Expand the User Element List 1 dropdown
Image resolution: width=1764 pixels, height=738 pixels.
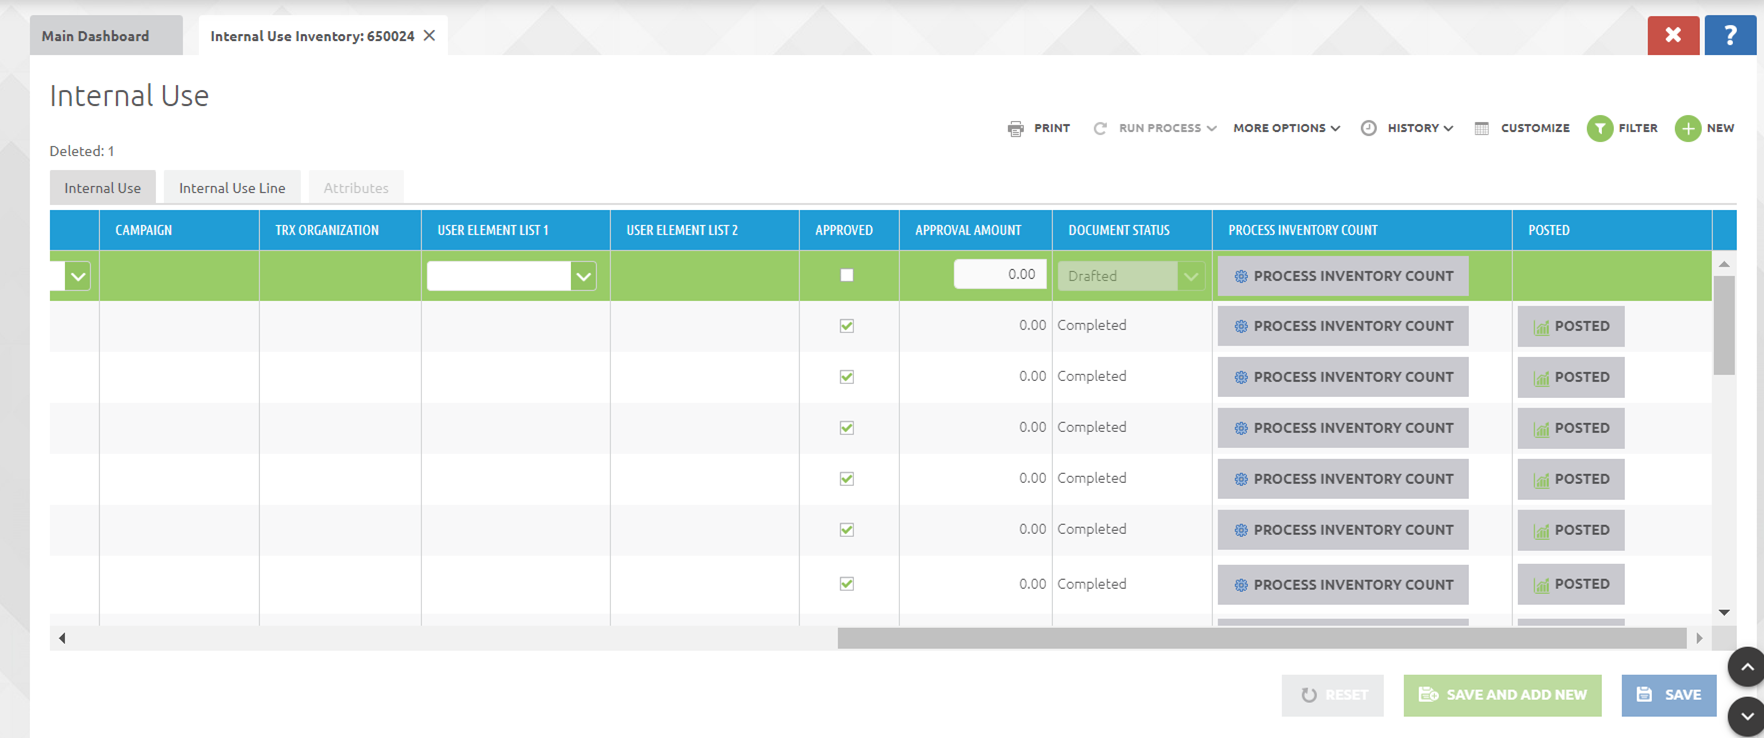click(x=584, y=276)
